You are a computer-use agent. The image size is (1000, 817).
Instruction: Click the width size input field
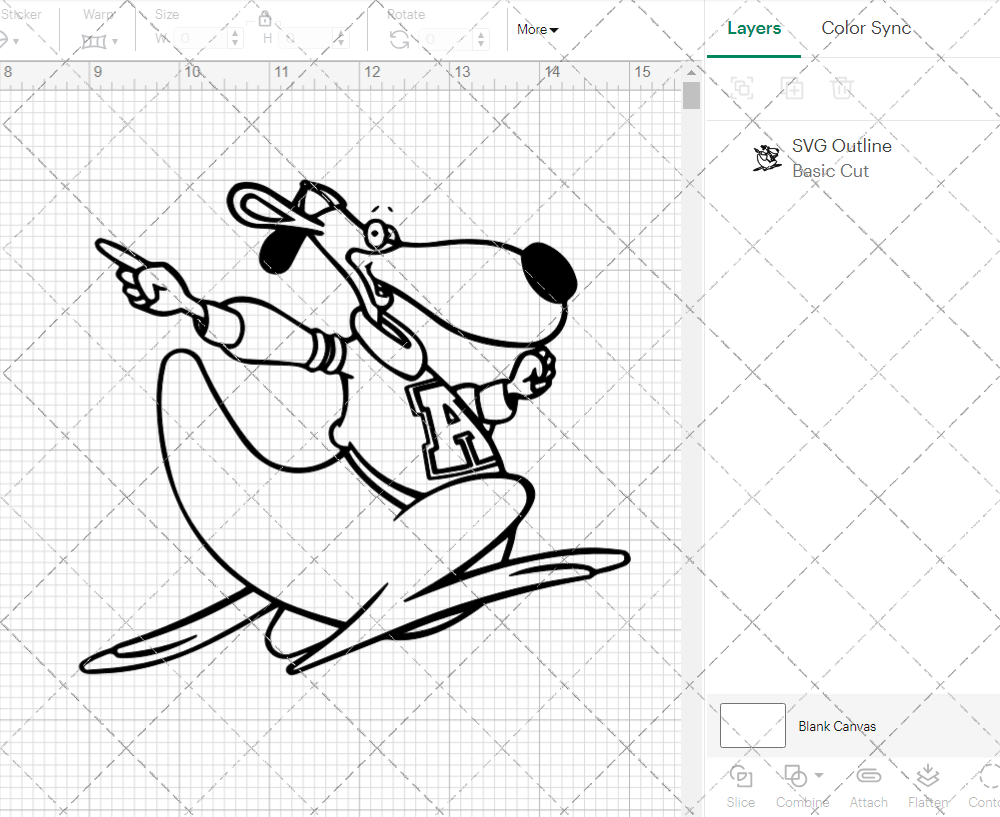[x=201, y=39]
